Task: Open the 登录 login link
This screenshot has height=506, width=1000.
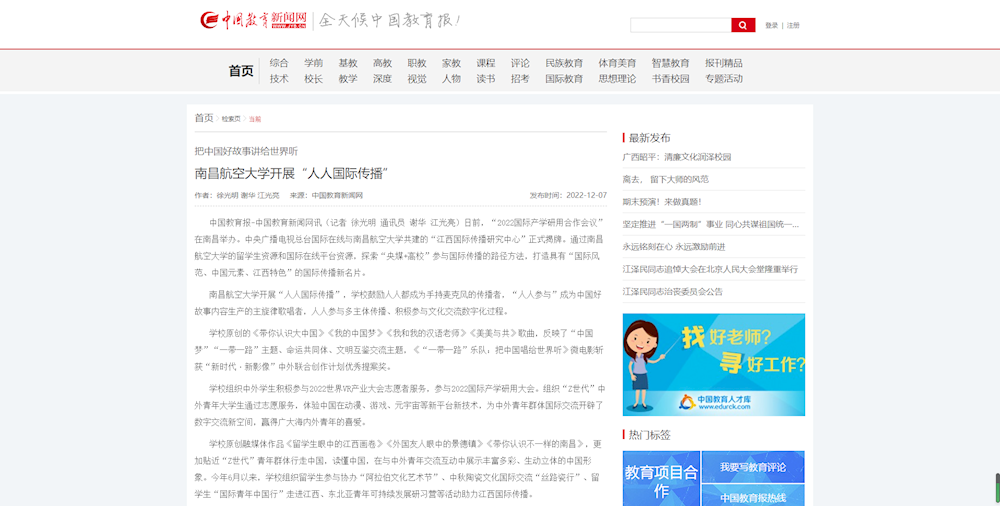Action: pos(771,25)
